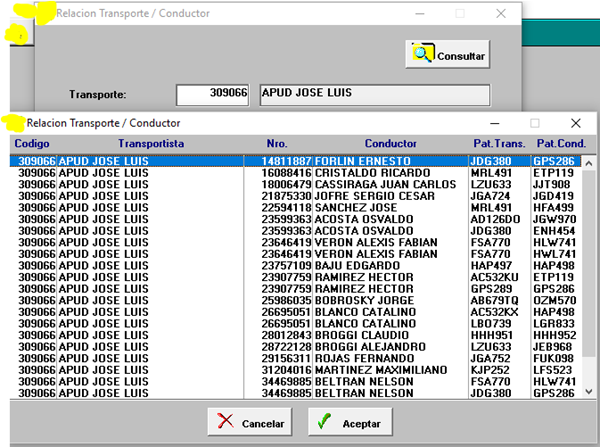Open the front dialog's title bar icon

pos(15,122)
